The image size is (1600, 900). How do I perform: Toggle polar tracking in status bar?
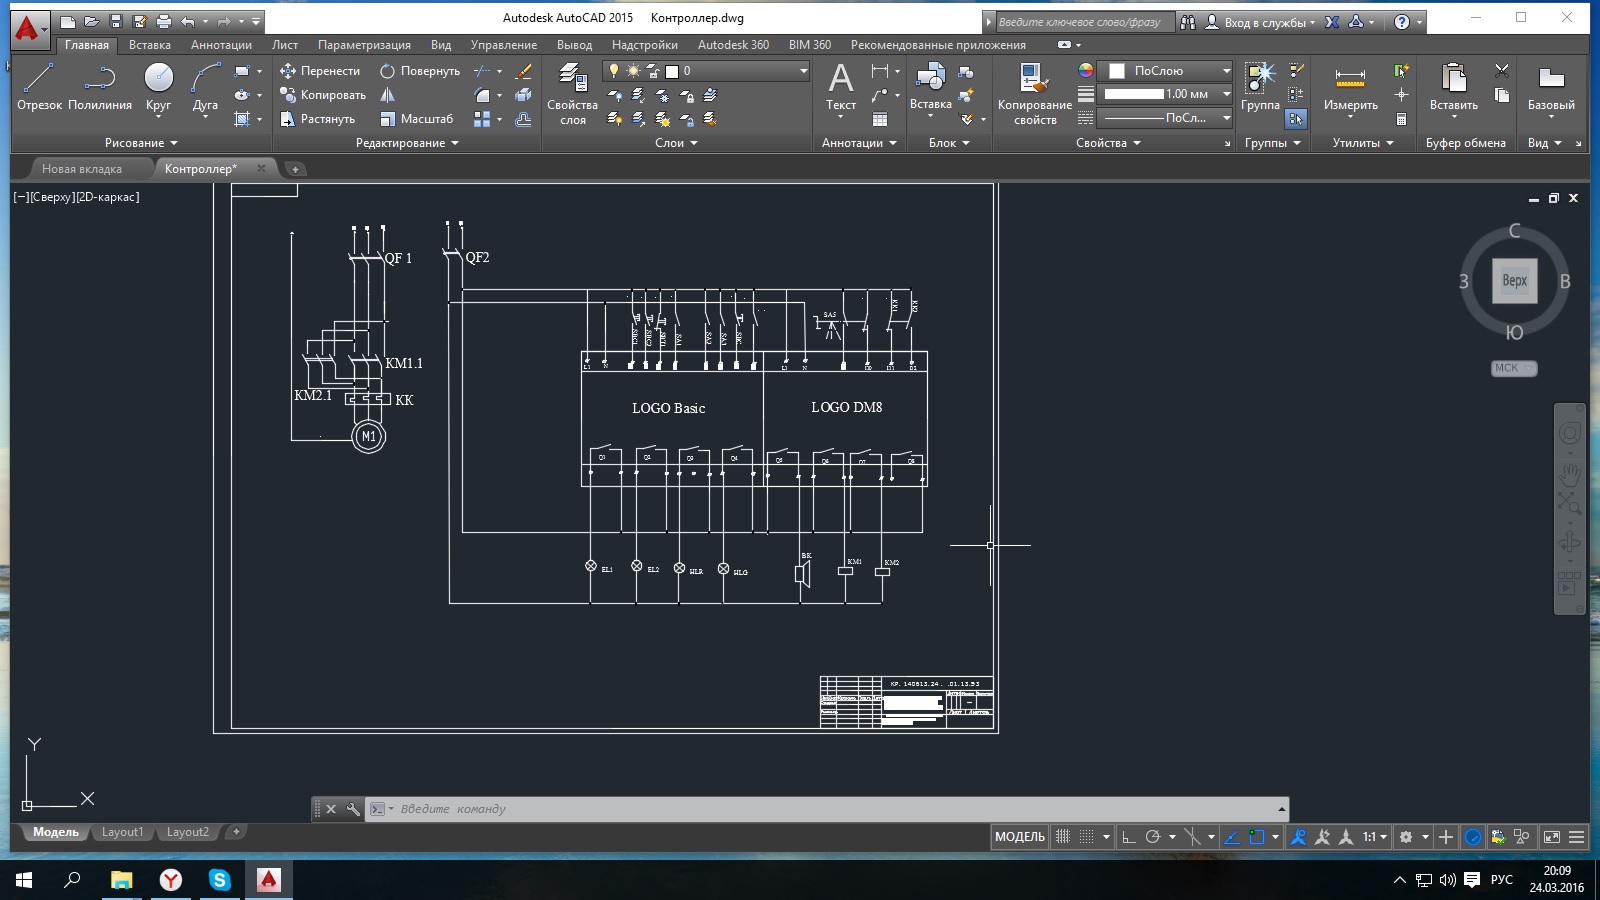[1153, 837]
